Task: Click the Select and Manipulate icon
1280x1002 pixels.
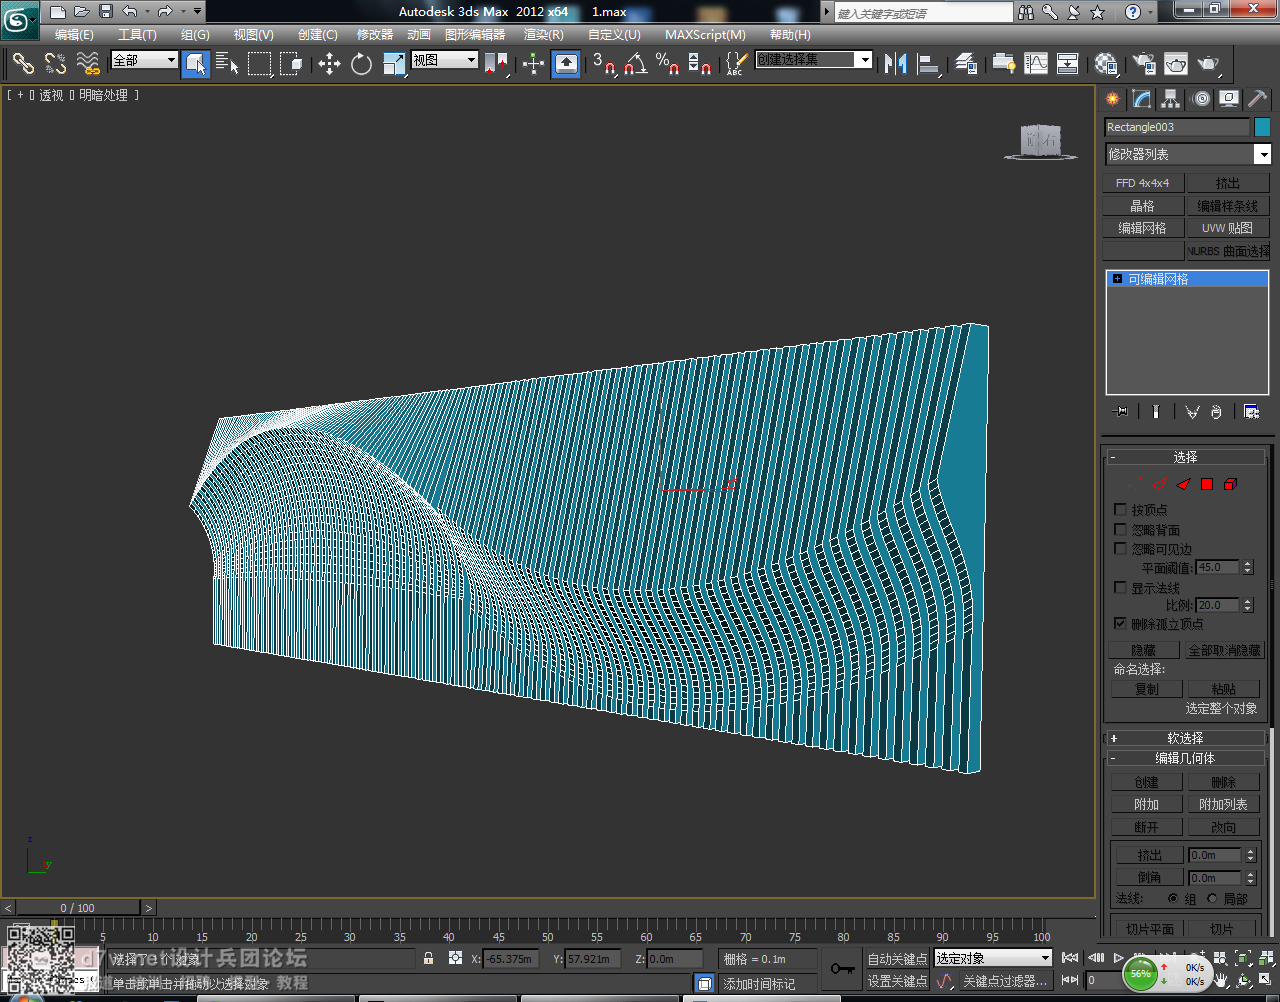Action: click(x=533, y=64)
